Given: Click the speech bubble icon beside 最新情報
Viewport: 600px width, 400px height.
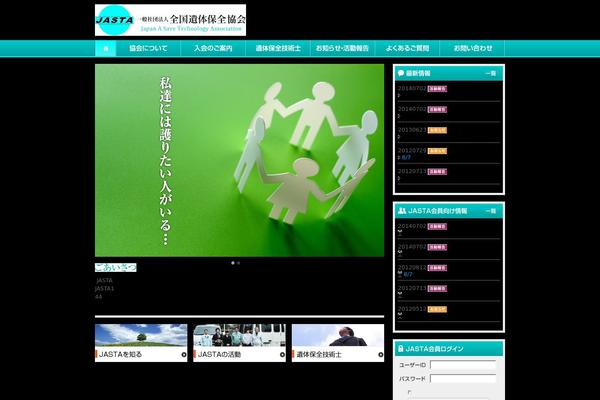Looking at the screenshot, I should coord(401,73).
